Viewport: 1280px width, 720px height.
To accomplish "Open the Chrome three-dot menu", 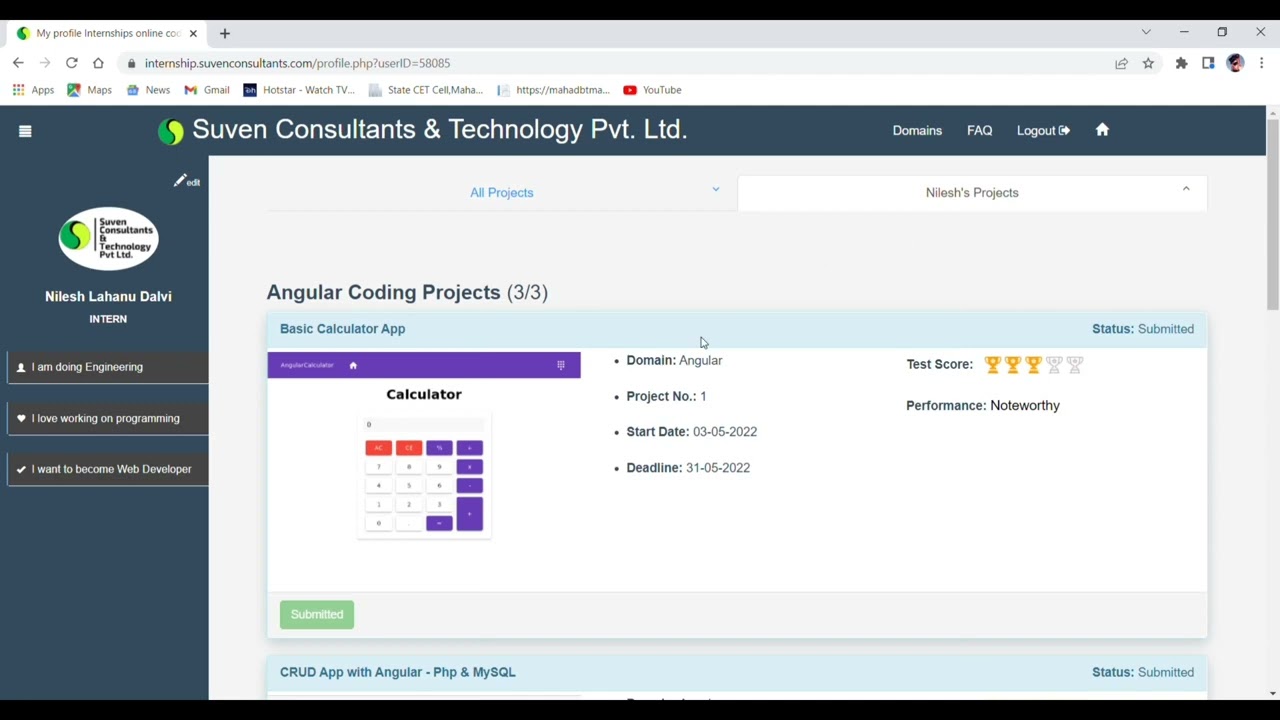I will coord(1262,63).
